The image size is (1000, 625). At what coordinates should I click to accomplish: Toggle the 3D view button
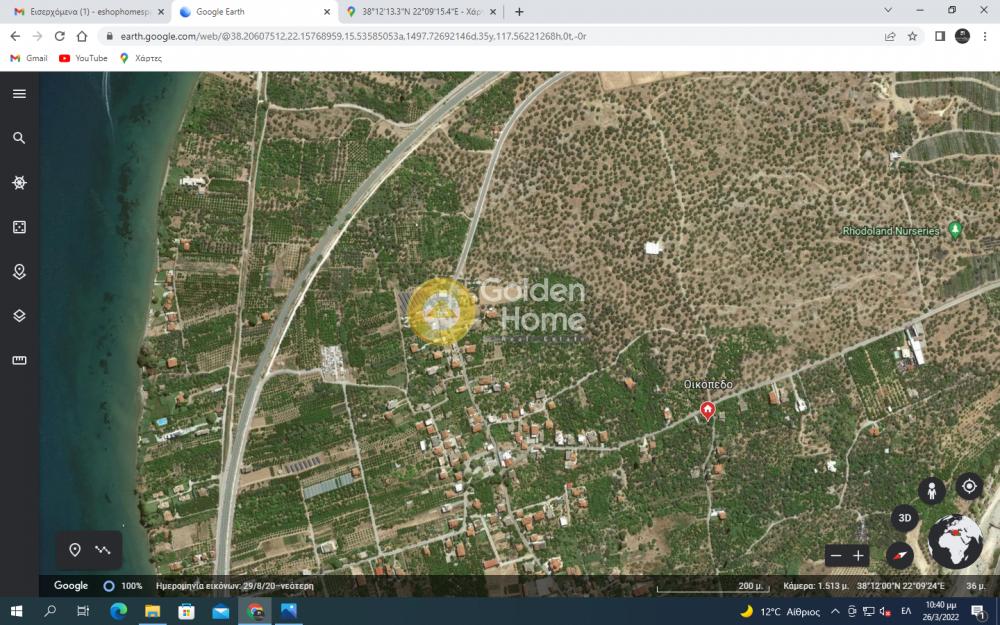point(905,518)
